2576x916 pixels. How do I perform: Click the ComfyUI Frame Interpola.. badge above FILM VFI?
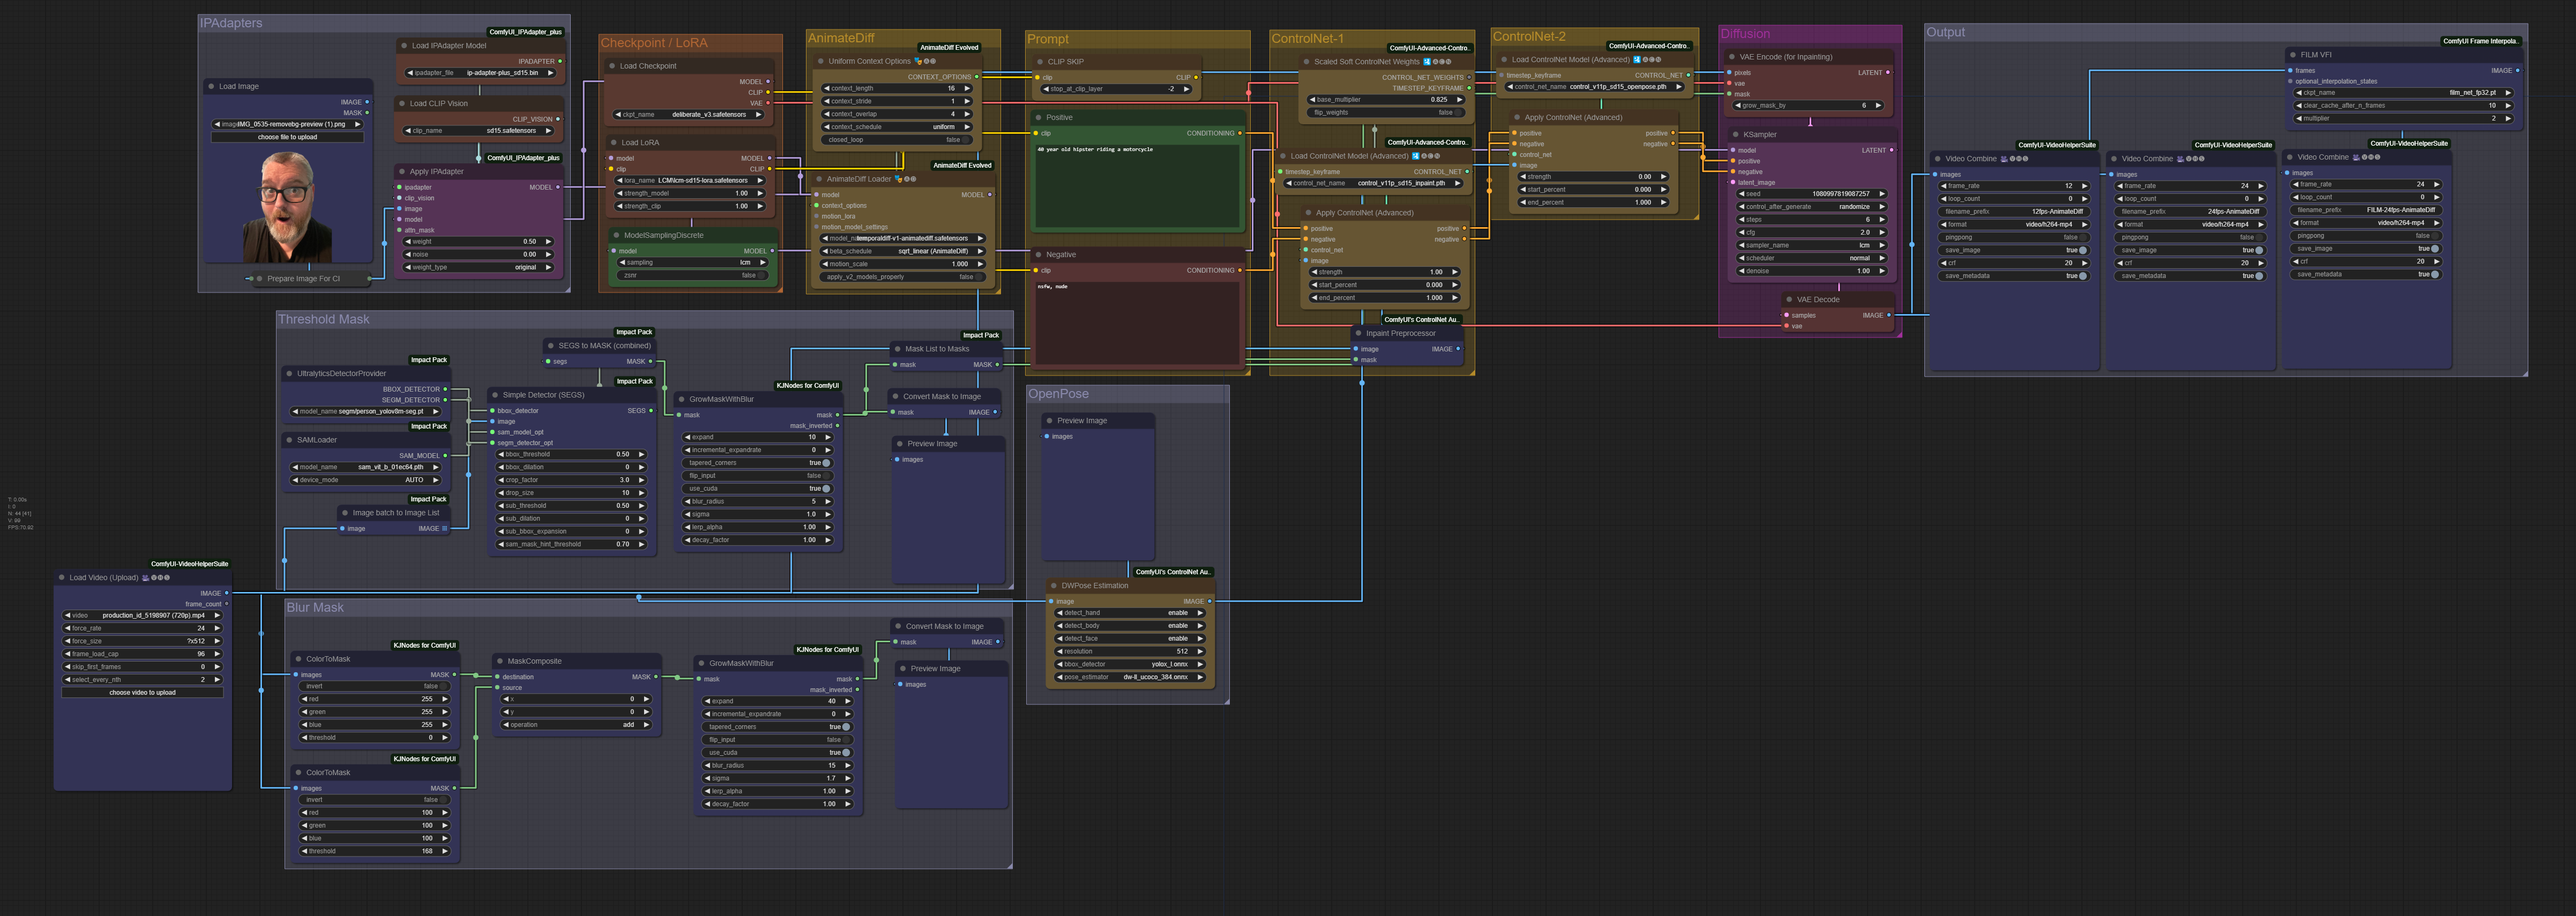tap(2480, 41)
